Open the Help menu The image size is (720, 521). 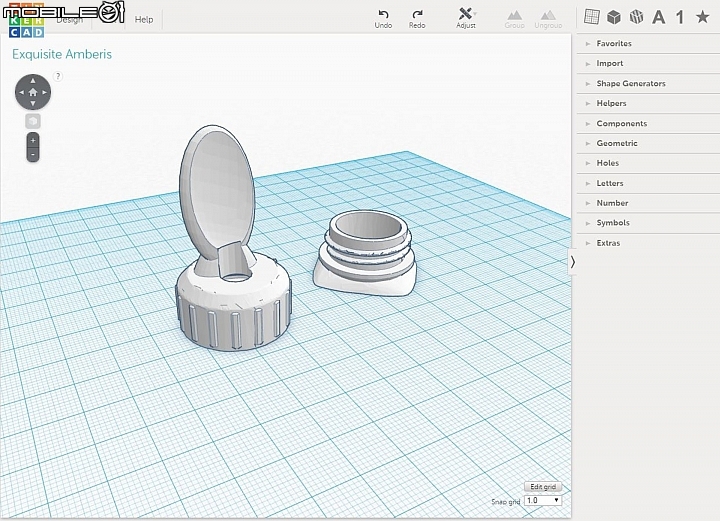(x=144, y=19)
